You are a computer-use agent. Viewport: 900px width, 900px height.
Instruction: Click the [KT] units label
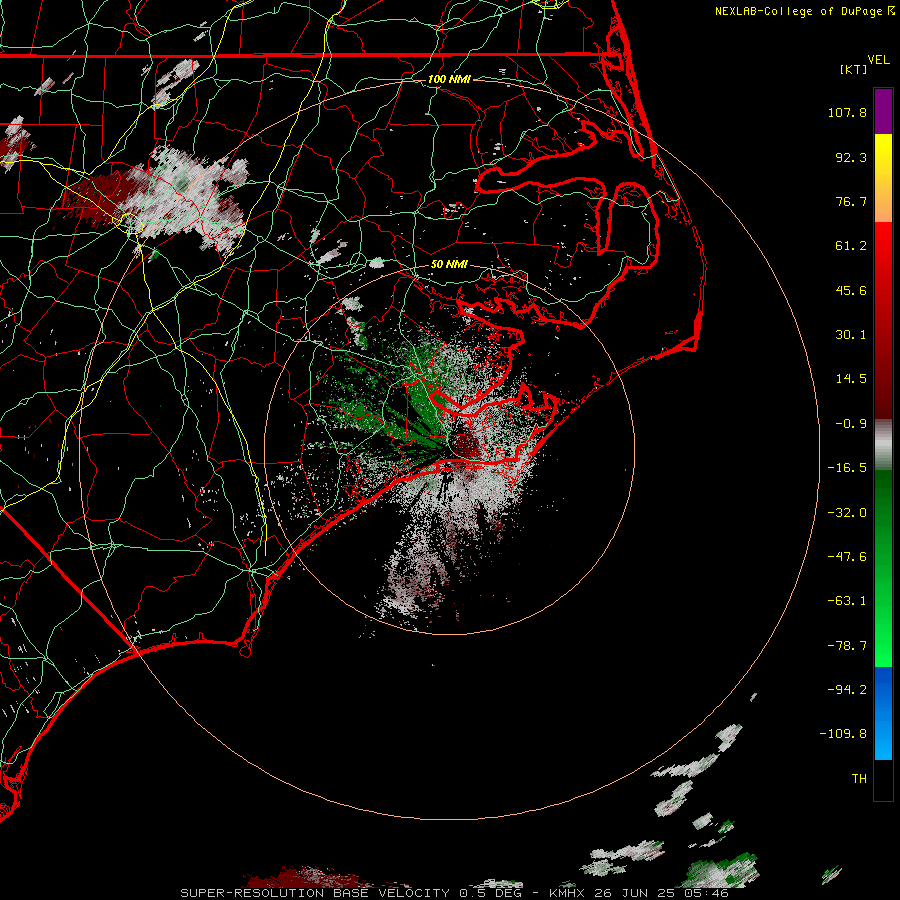tap(854, 69)
